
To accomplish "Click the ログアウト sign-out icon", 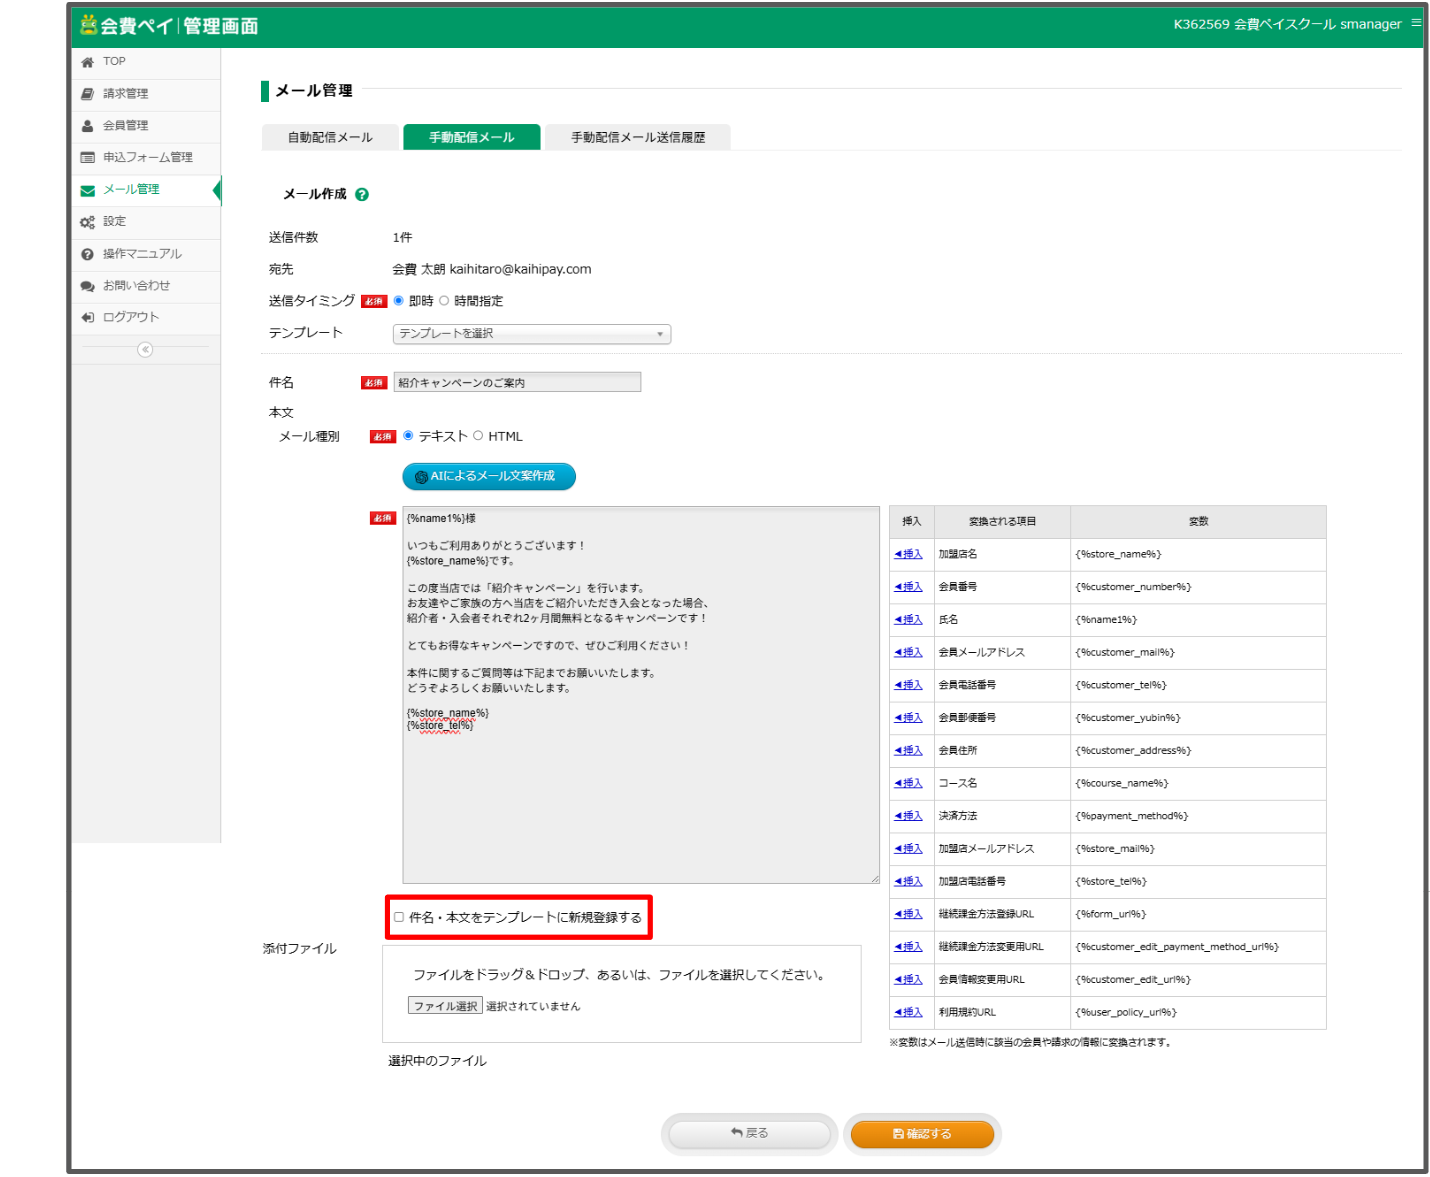I will pyautogui.click(x=88, y=318).
